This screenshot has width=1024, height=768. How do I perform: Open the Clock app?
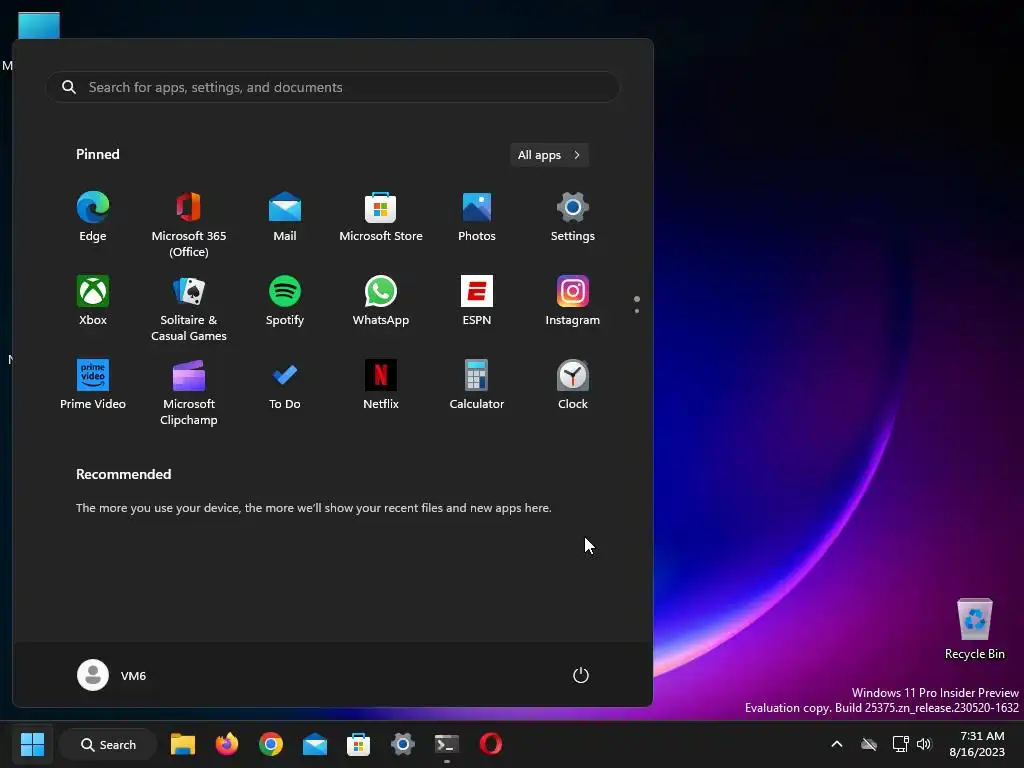[x=573, y=385]
